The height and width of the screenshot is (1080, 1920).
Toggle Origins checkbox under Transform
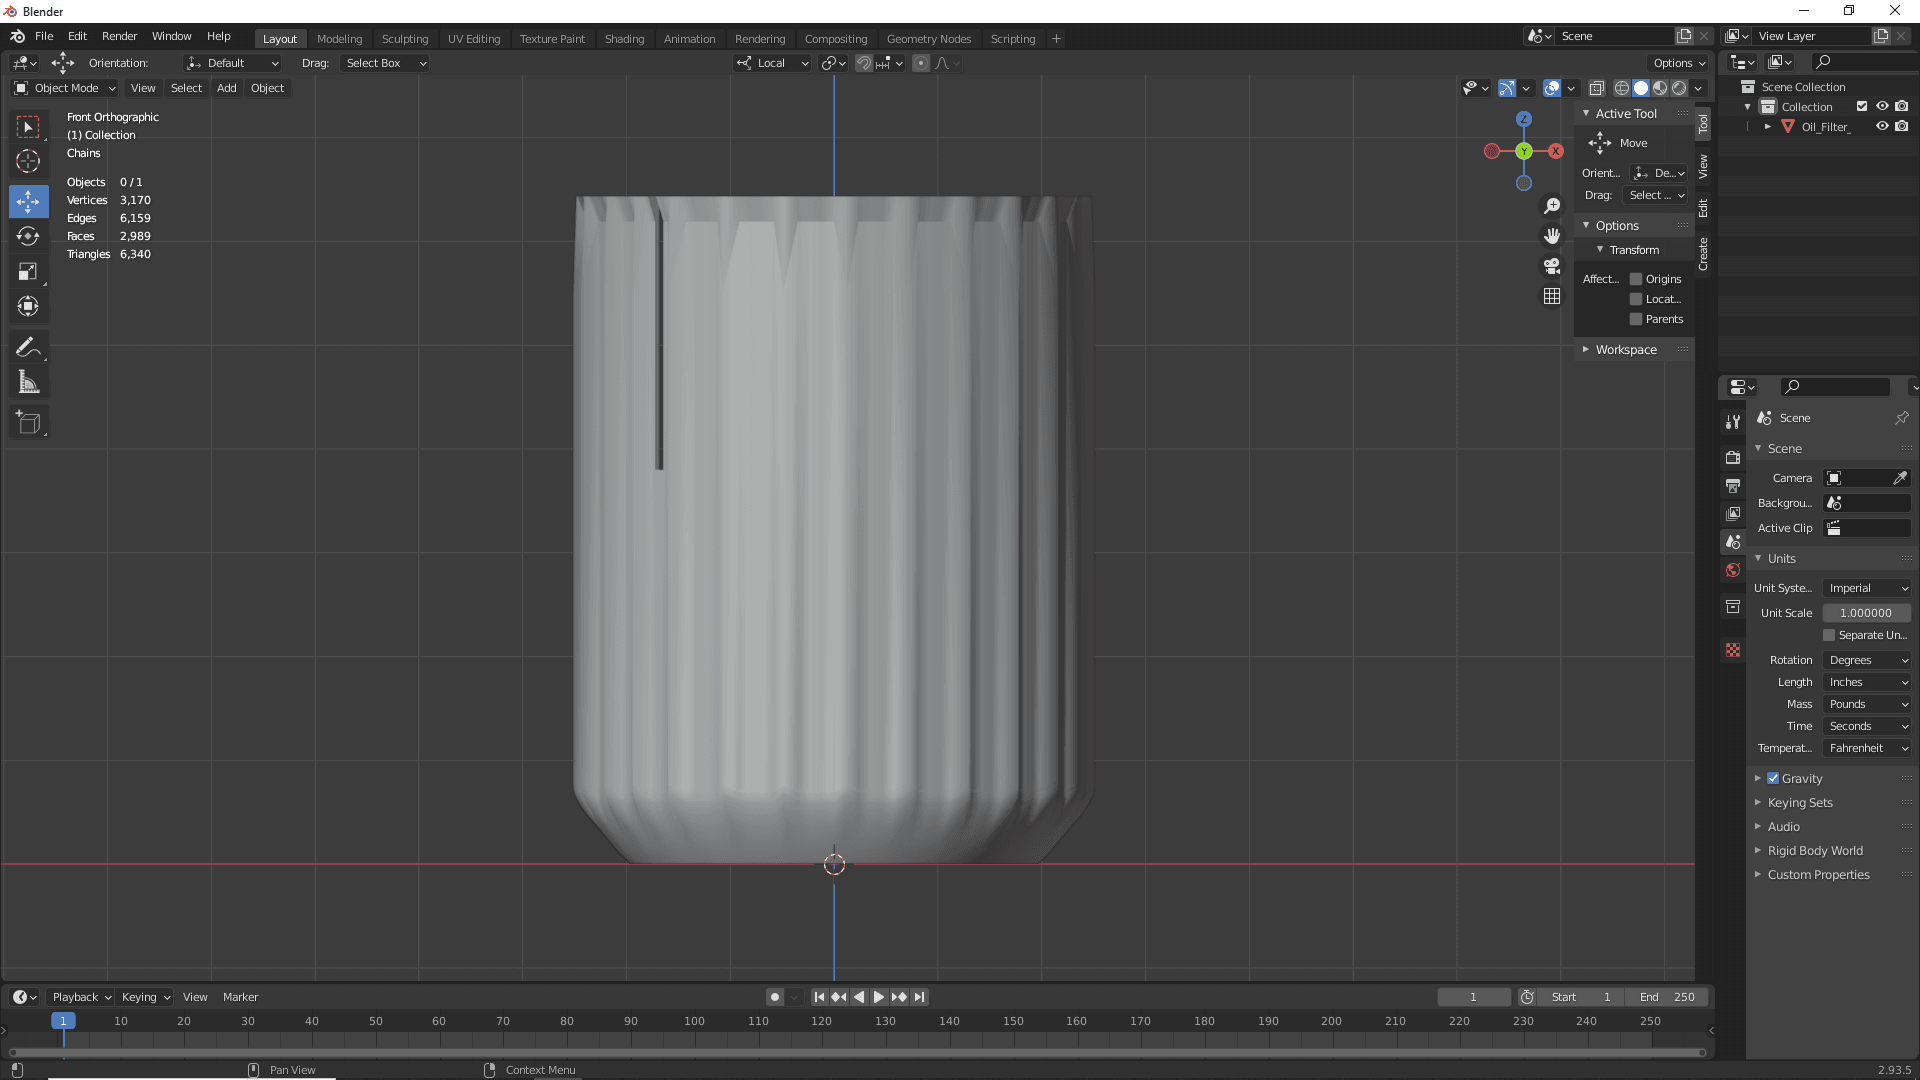1635,278
